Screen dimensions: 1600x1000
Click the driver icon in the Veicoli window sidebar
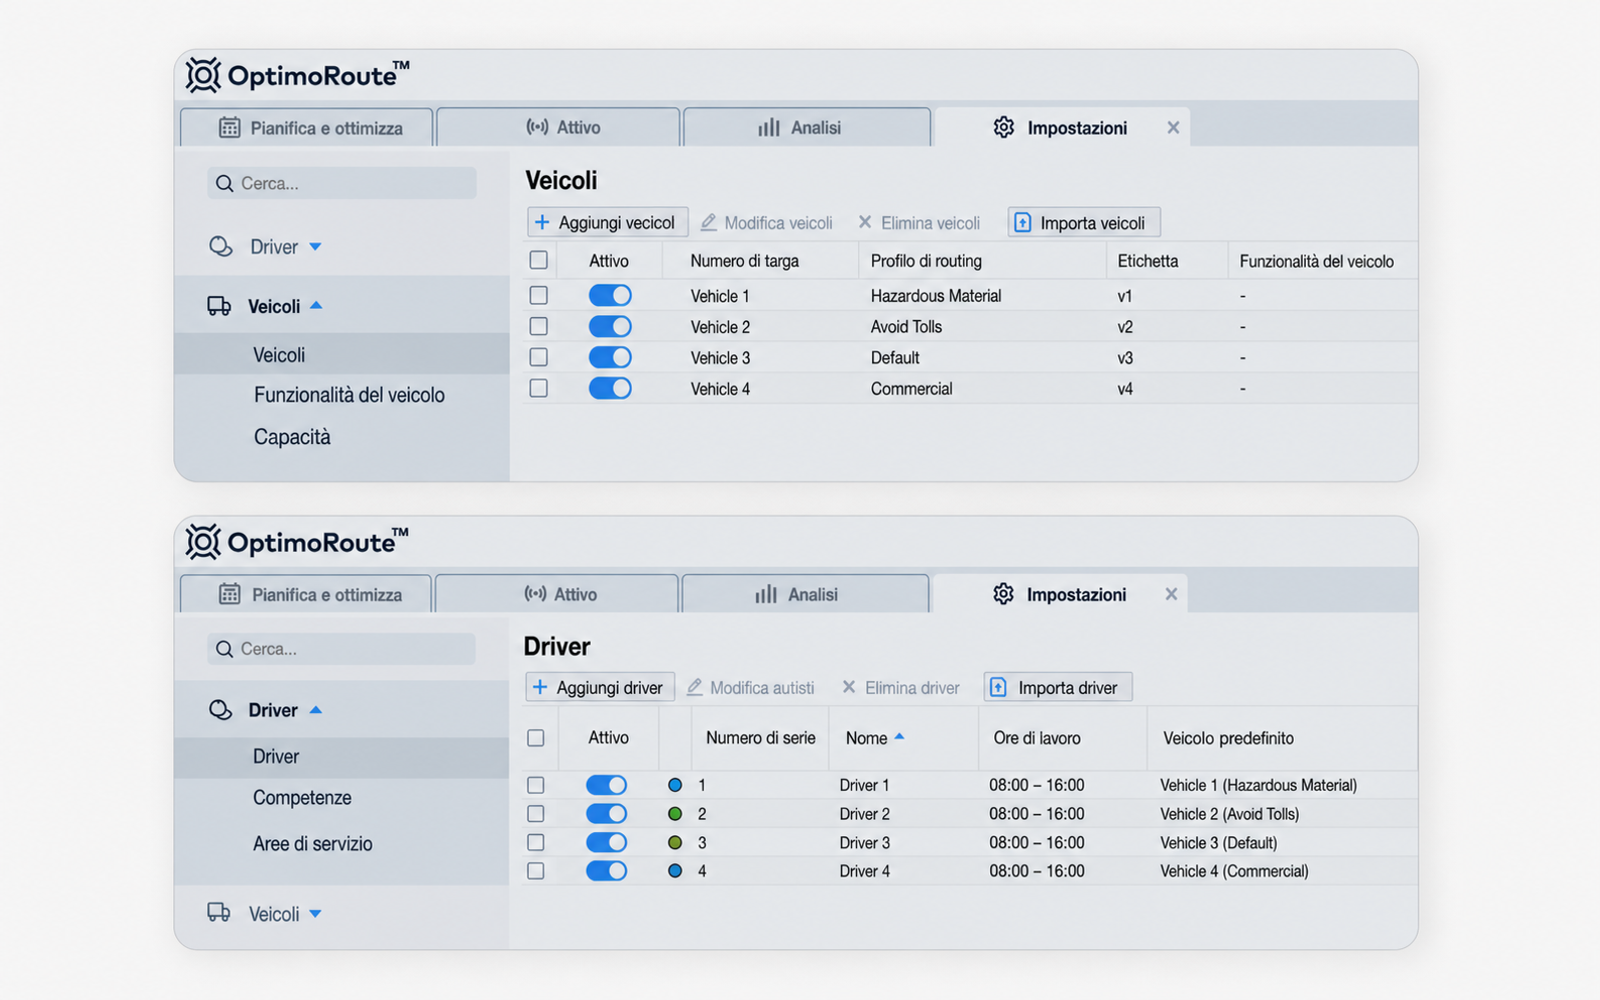[221, 246]
